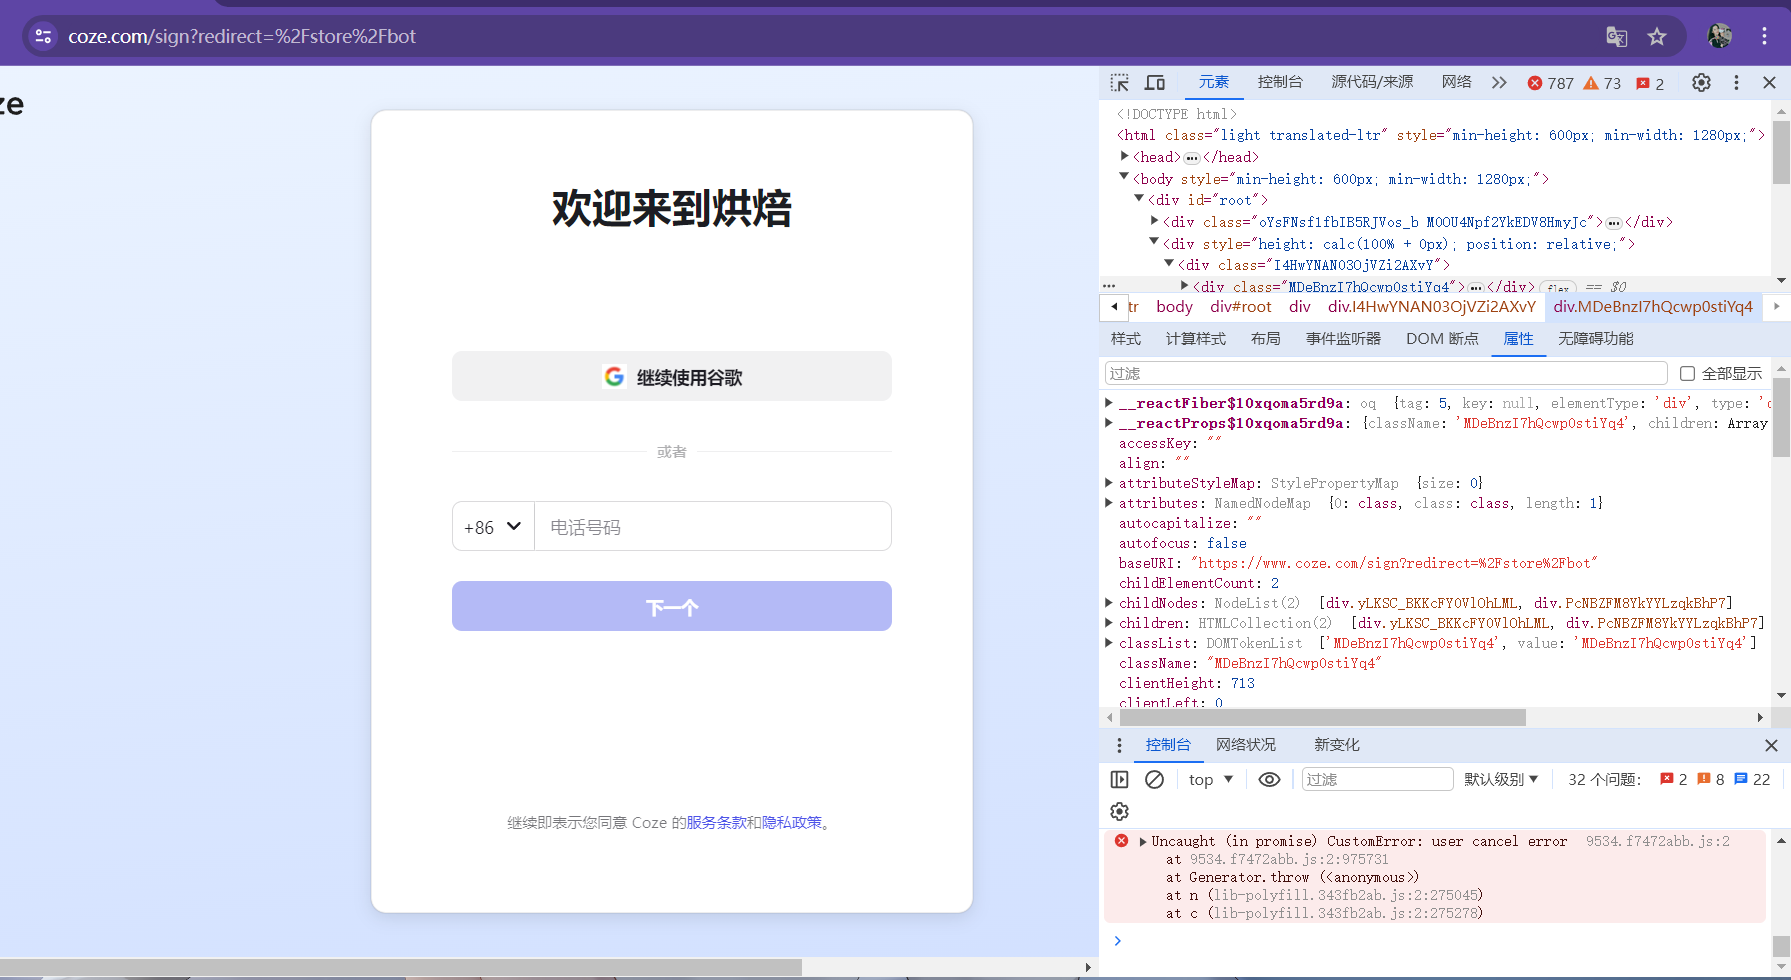Viewport: 1791px width, 980px height.
Task: Click the 继续使用谷歌 button
Action: pyautogui.click(x=672, y=376)
